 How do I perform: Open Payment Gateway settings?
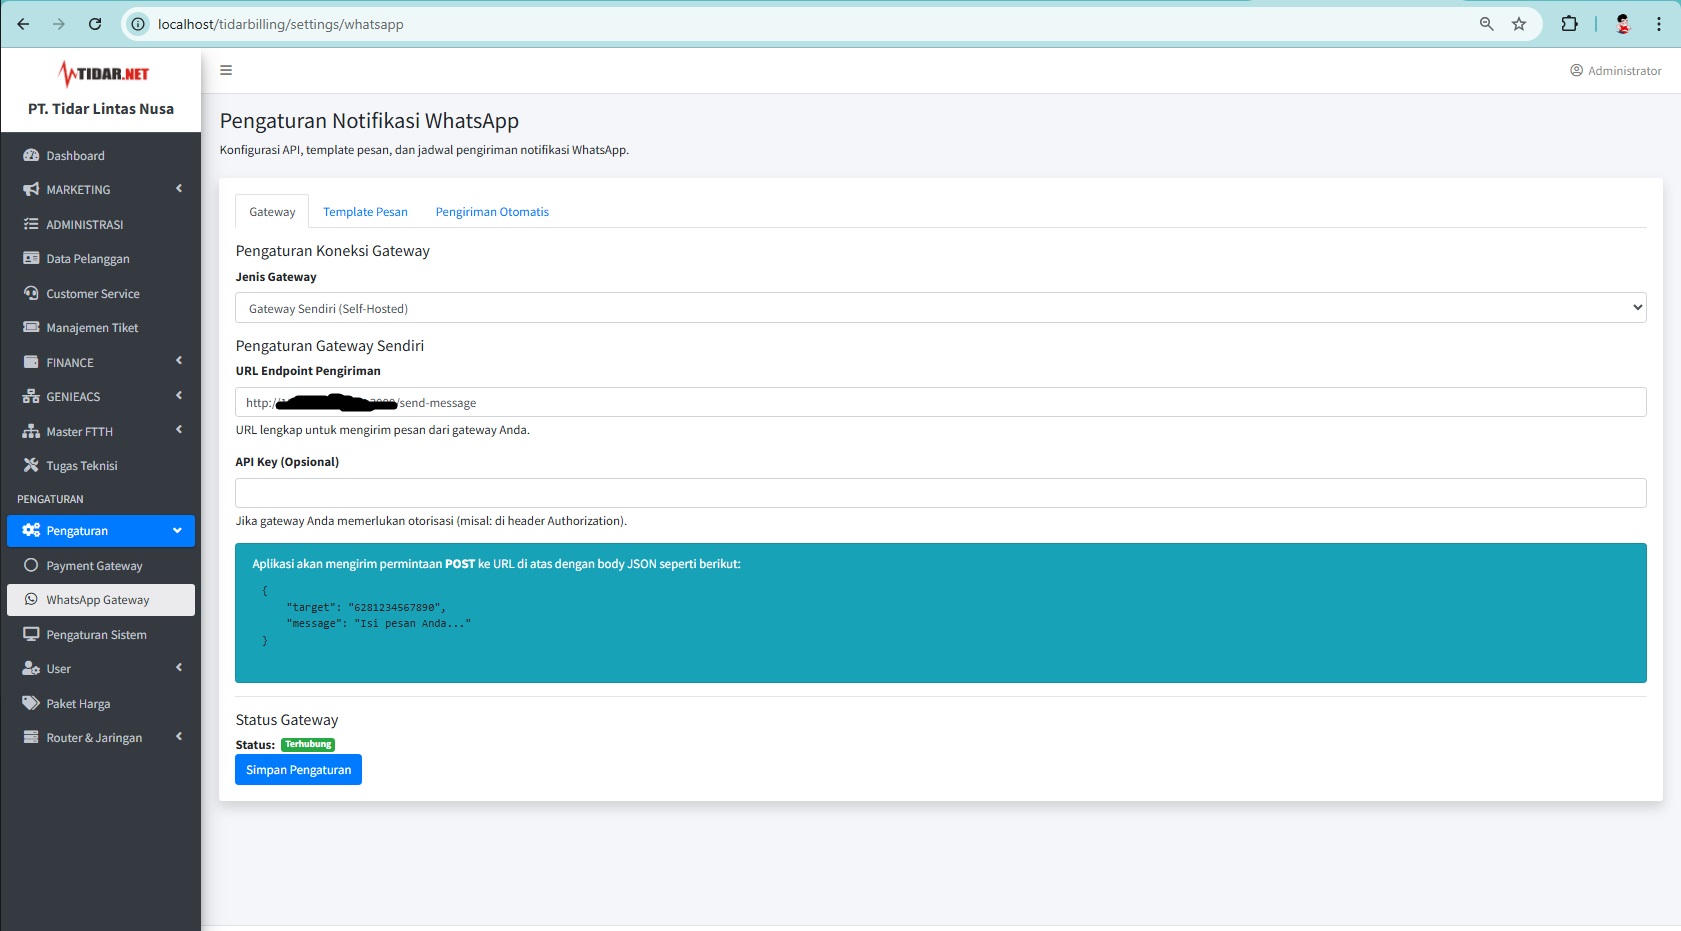[x=101, y=565]
